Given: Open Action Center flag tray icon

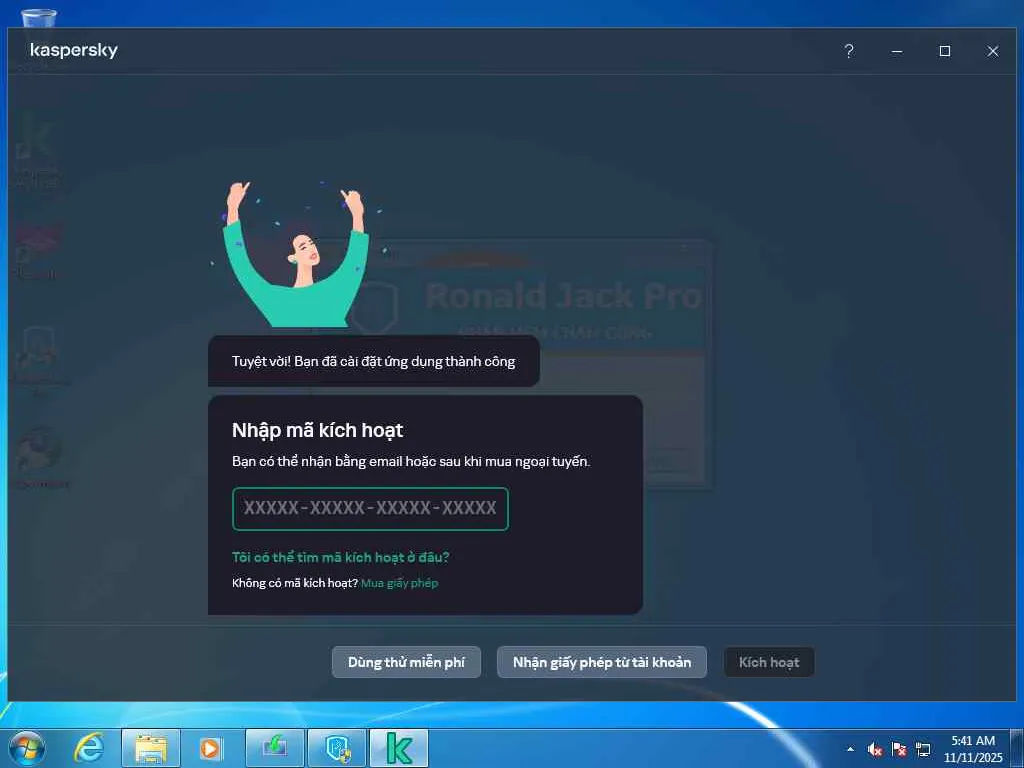Looking at the screenshot, I should pyautogui.click(x=899, y=749).
